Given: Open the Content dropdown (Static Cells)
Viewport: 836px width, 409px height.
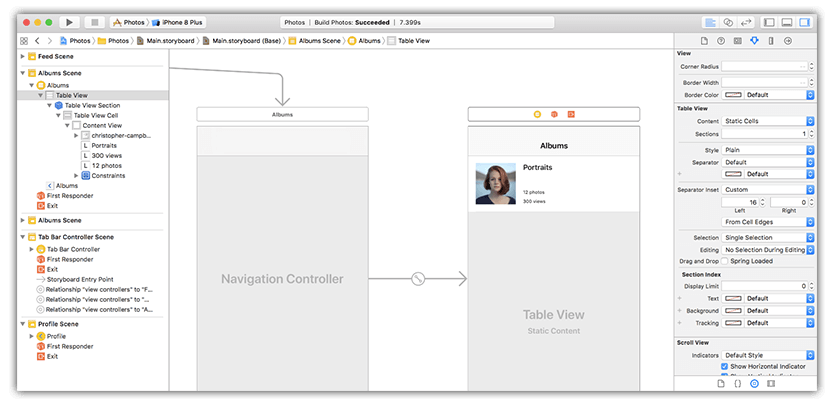Looking at the screenshot, I should [x=766, y=120].
